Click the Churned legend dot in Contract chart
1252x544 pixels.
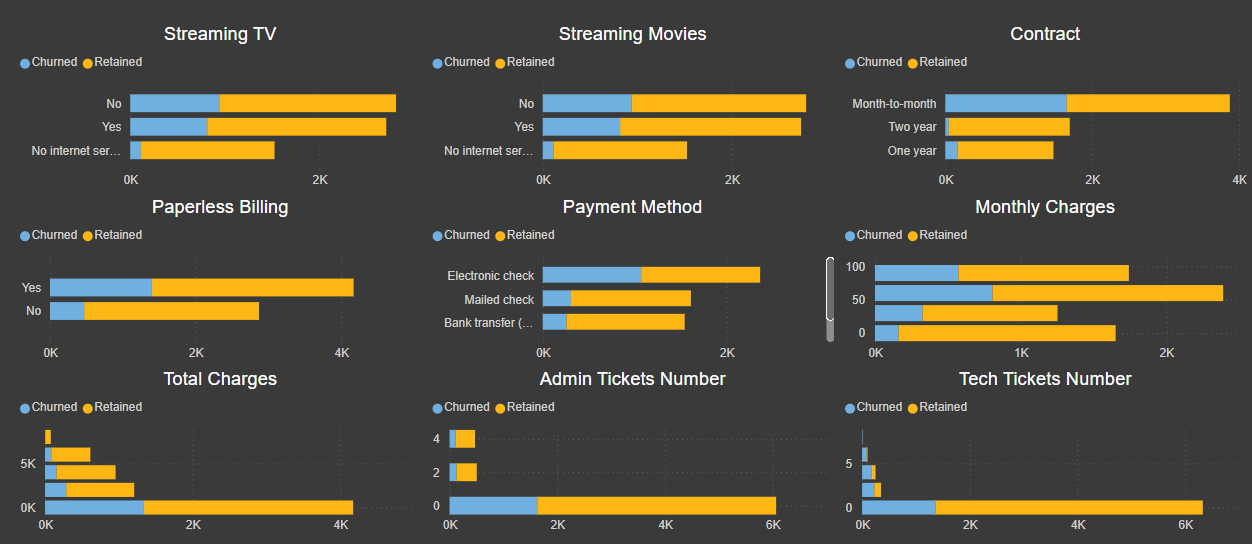[x=850, y=63]
